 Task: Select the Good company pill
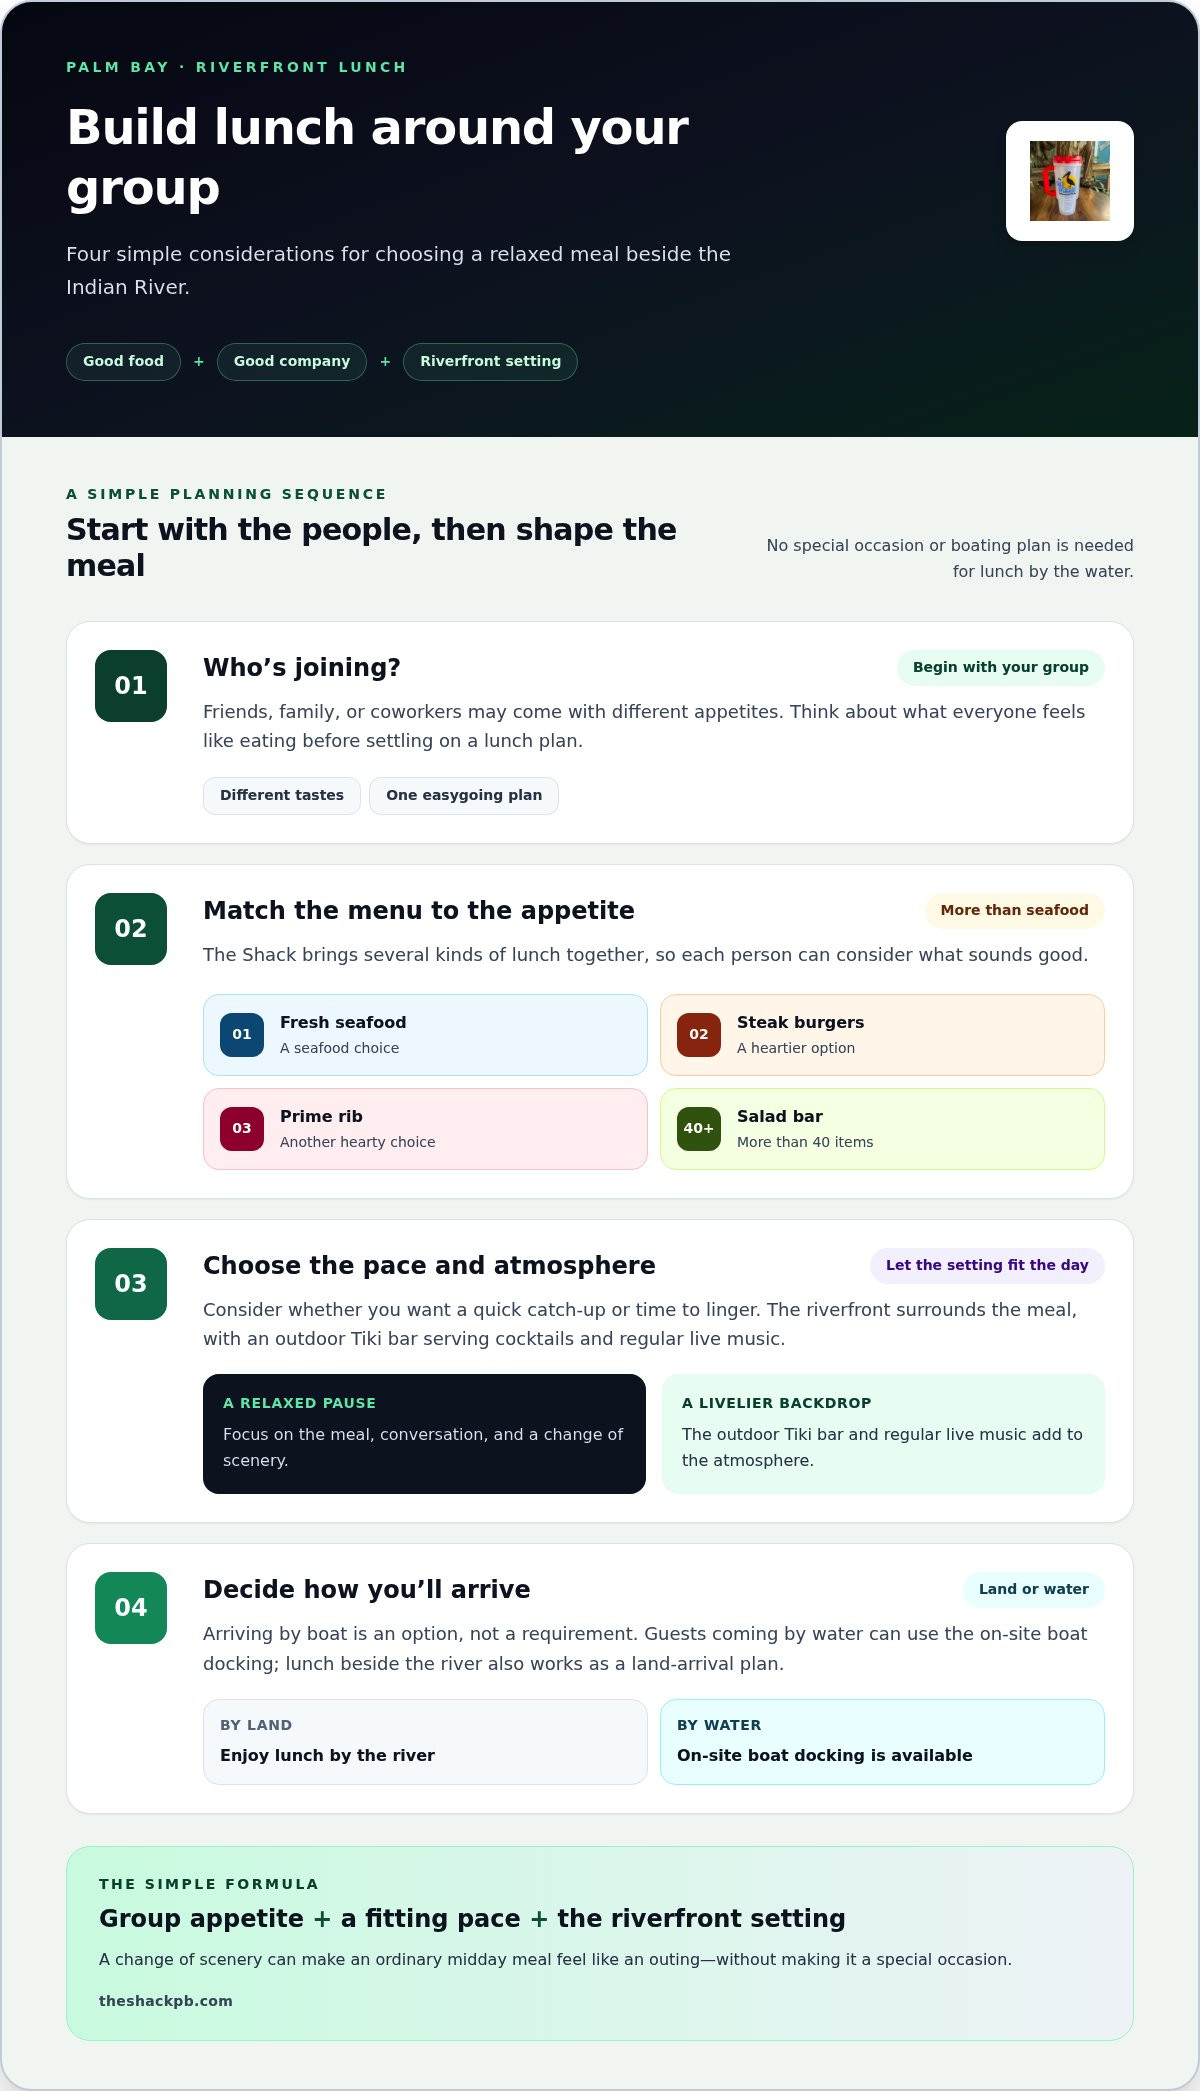(x=292, y=362)
